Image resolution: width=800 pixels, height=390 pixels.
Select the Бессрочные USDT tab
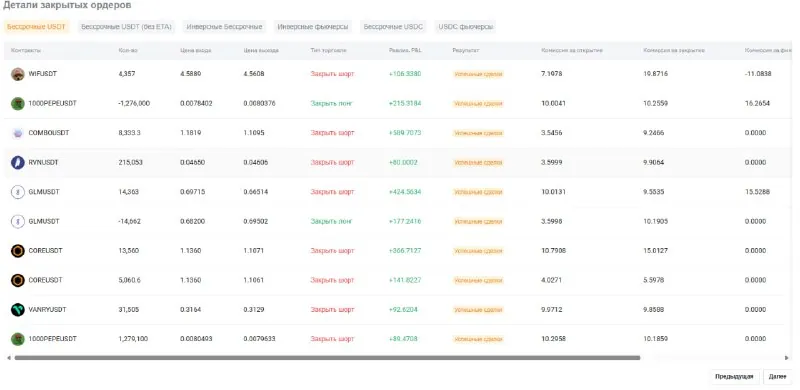(x=36, y=27)
